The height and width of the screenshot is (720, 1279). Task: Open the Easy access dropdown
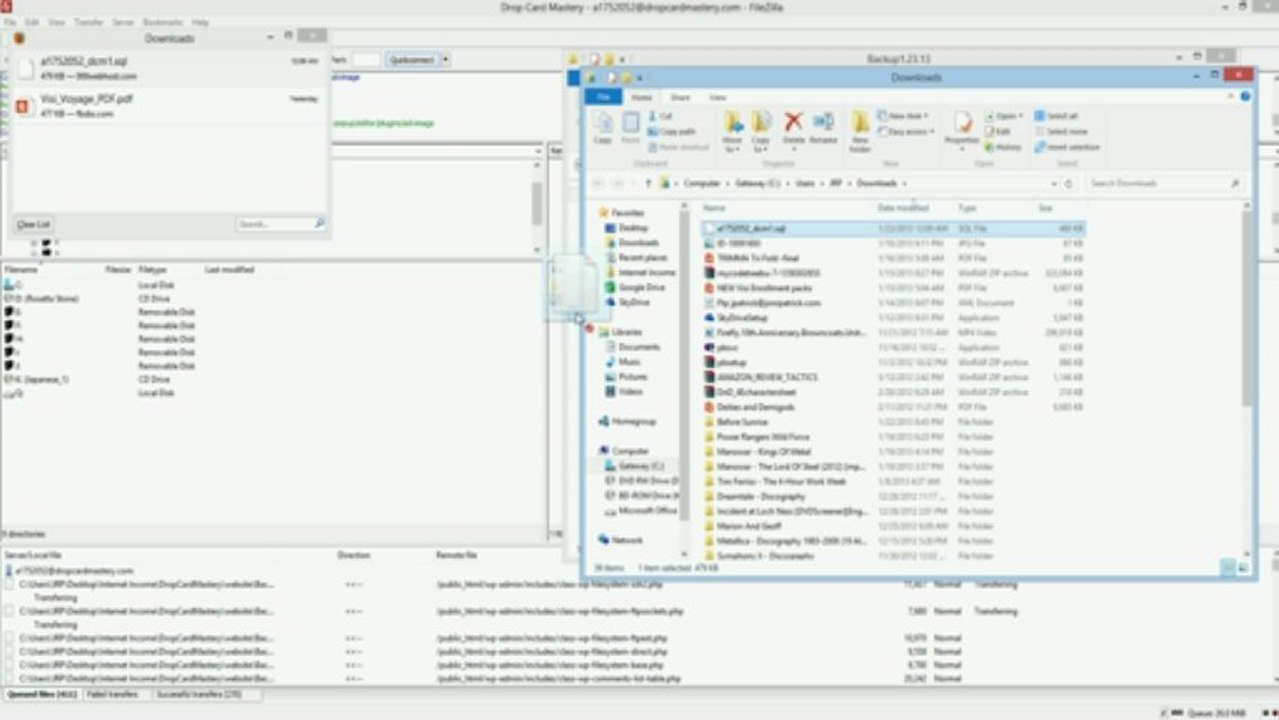pyautogui.click(x=906, y=131)
